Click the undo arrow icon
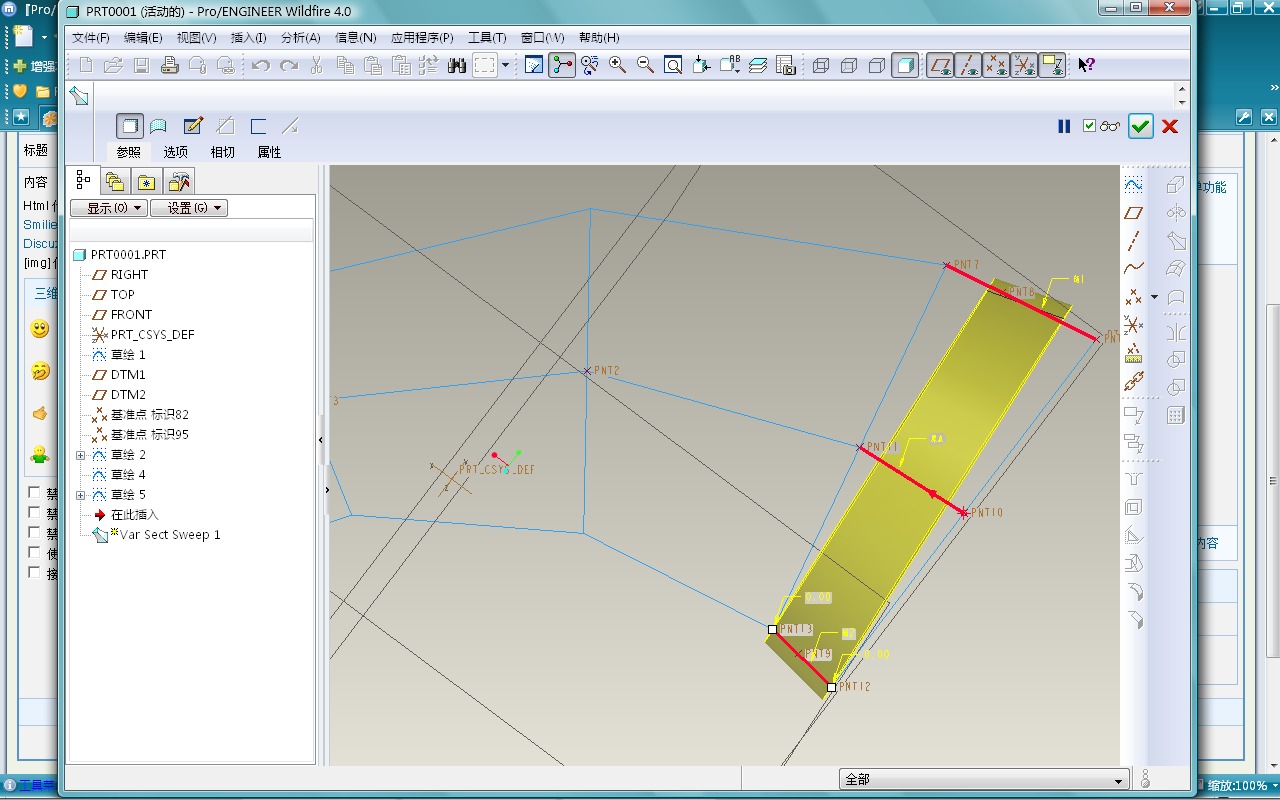Image resolution: width=1280 pixels, height=800 pixels. [261, 66]
